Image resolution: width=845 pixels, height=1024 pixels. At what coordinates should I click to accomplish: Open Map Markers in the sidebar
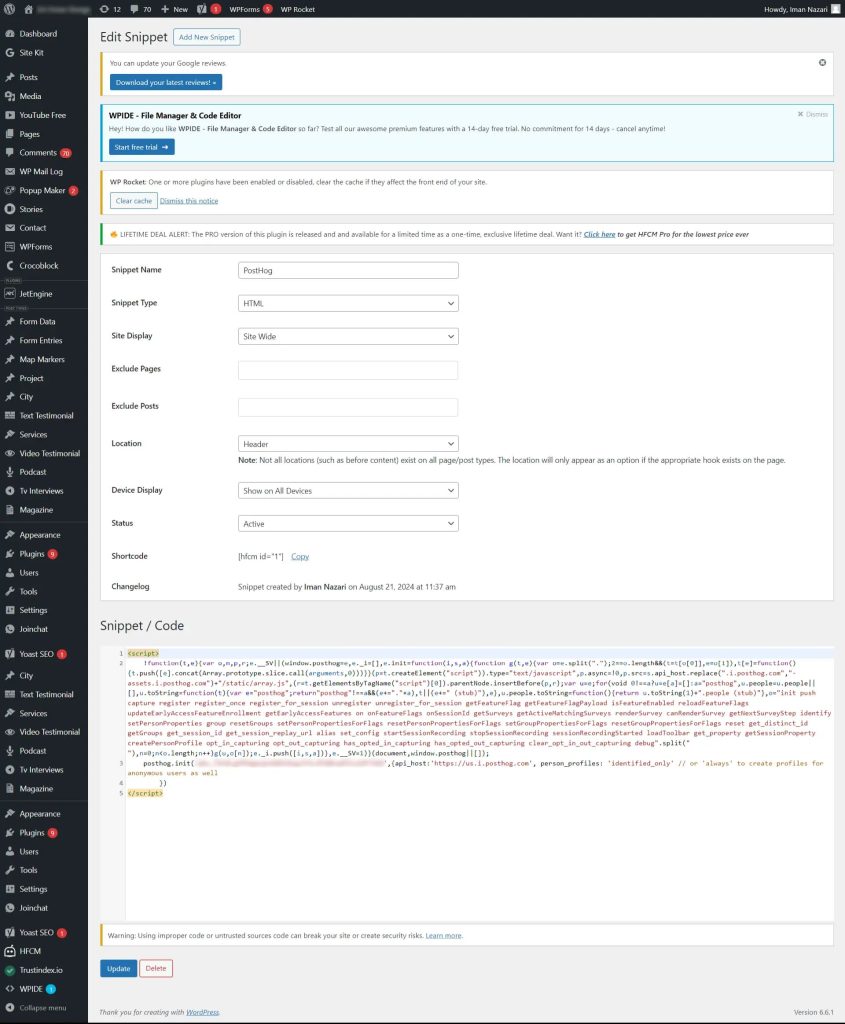[x=44, y=359]
